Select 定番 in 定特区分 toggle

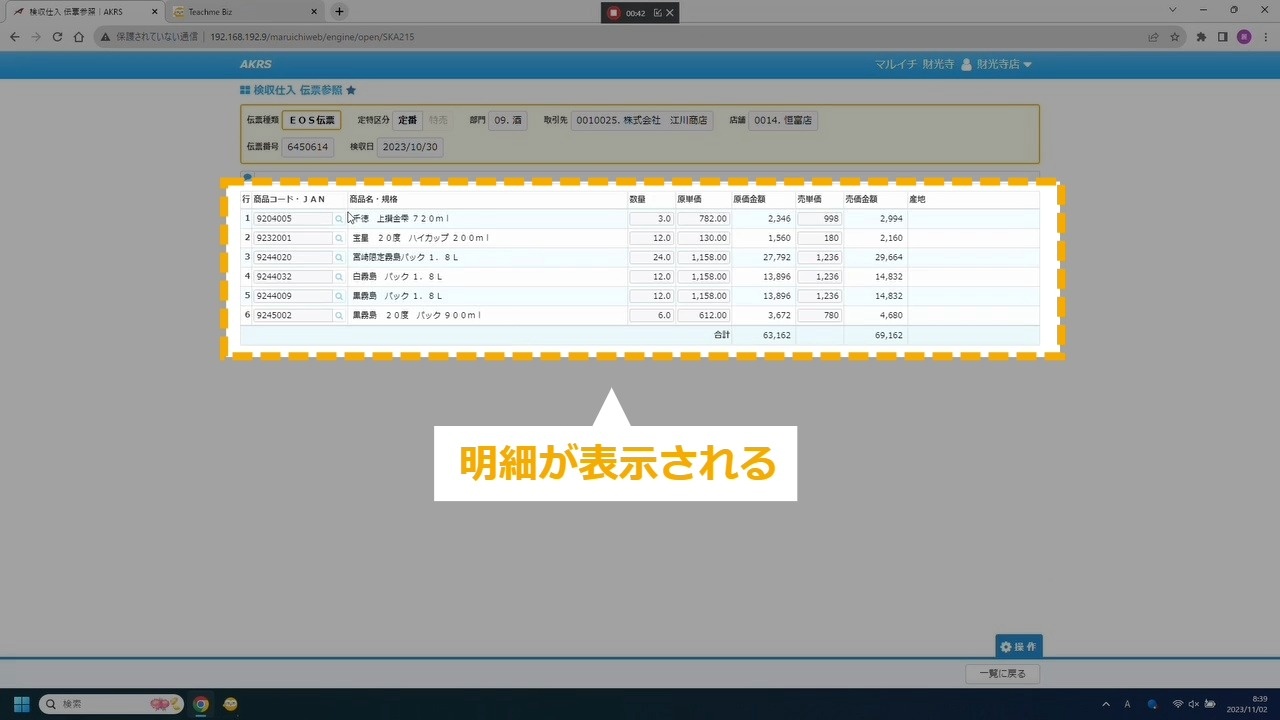(407, 120)
